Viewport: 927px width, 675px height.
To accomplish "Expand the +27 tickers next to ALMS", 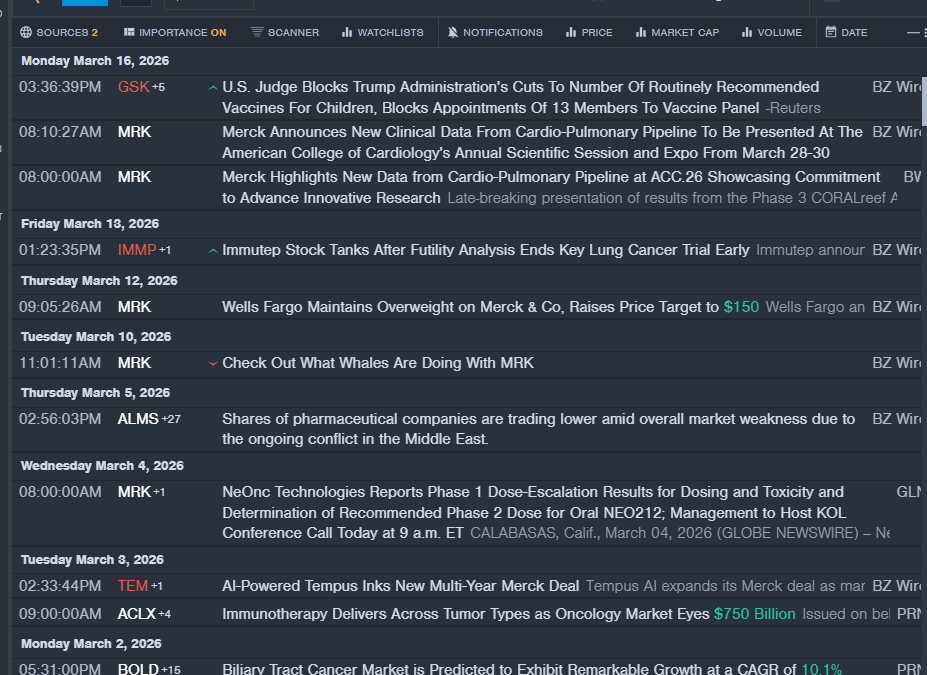I will click(171, 419).
